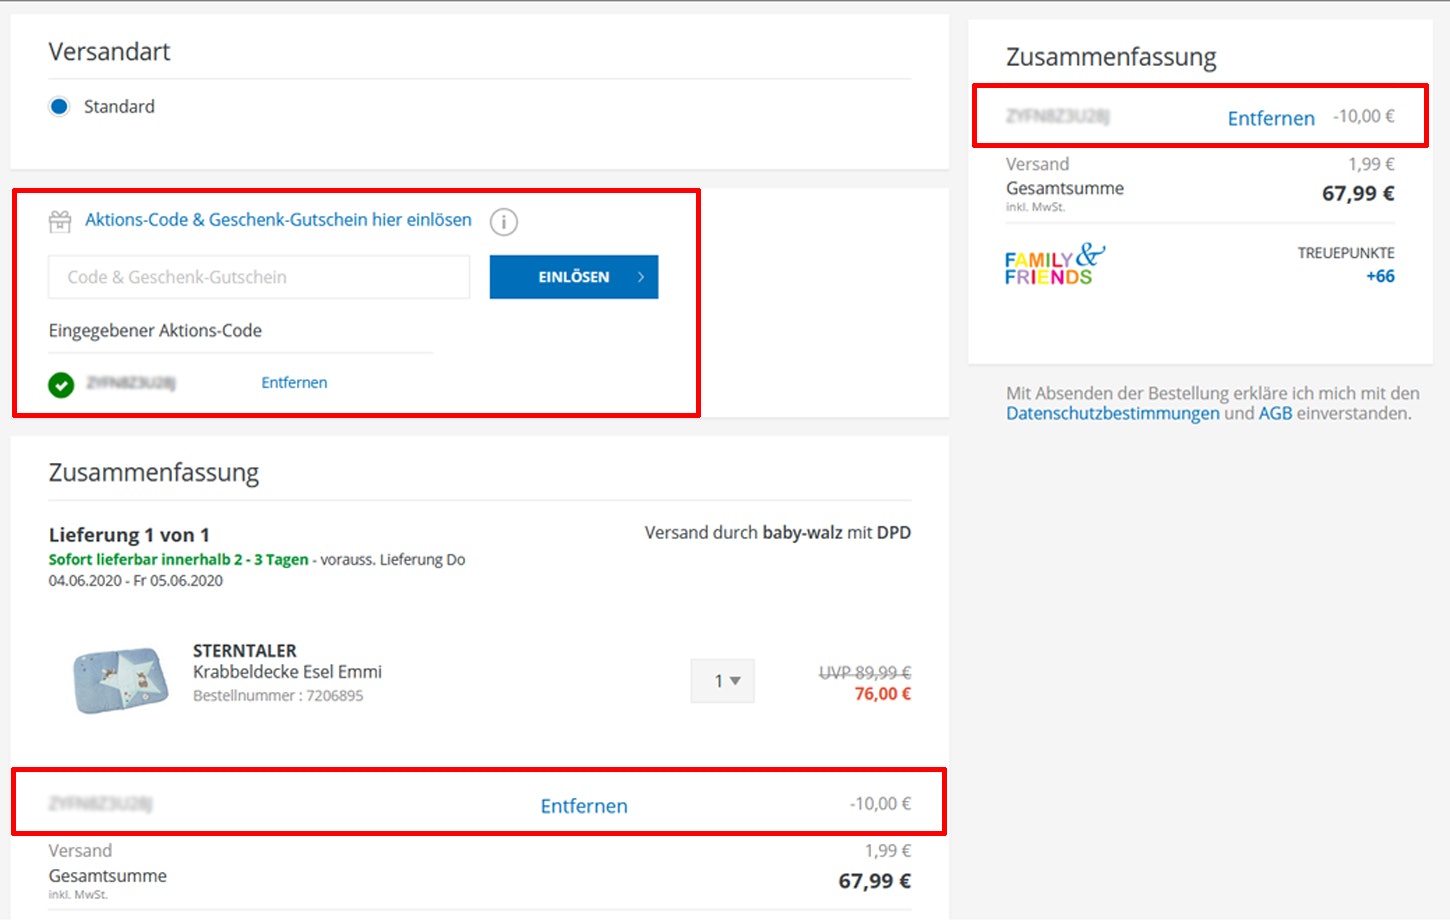Click the arrow chevron on the Einlösen button

coord(641,277)
